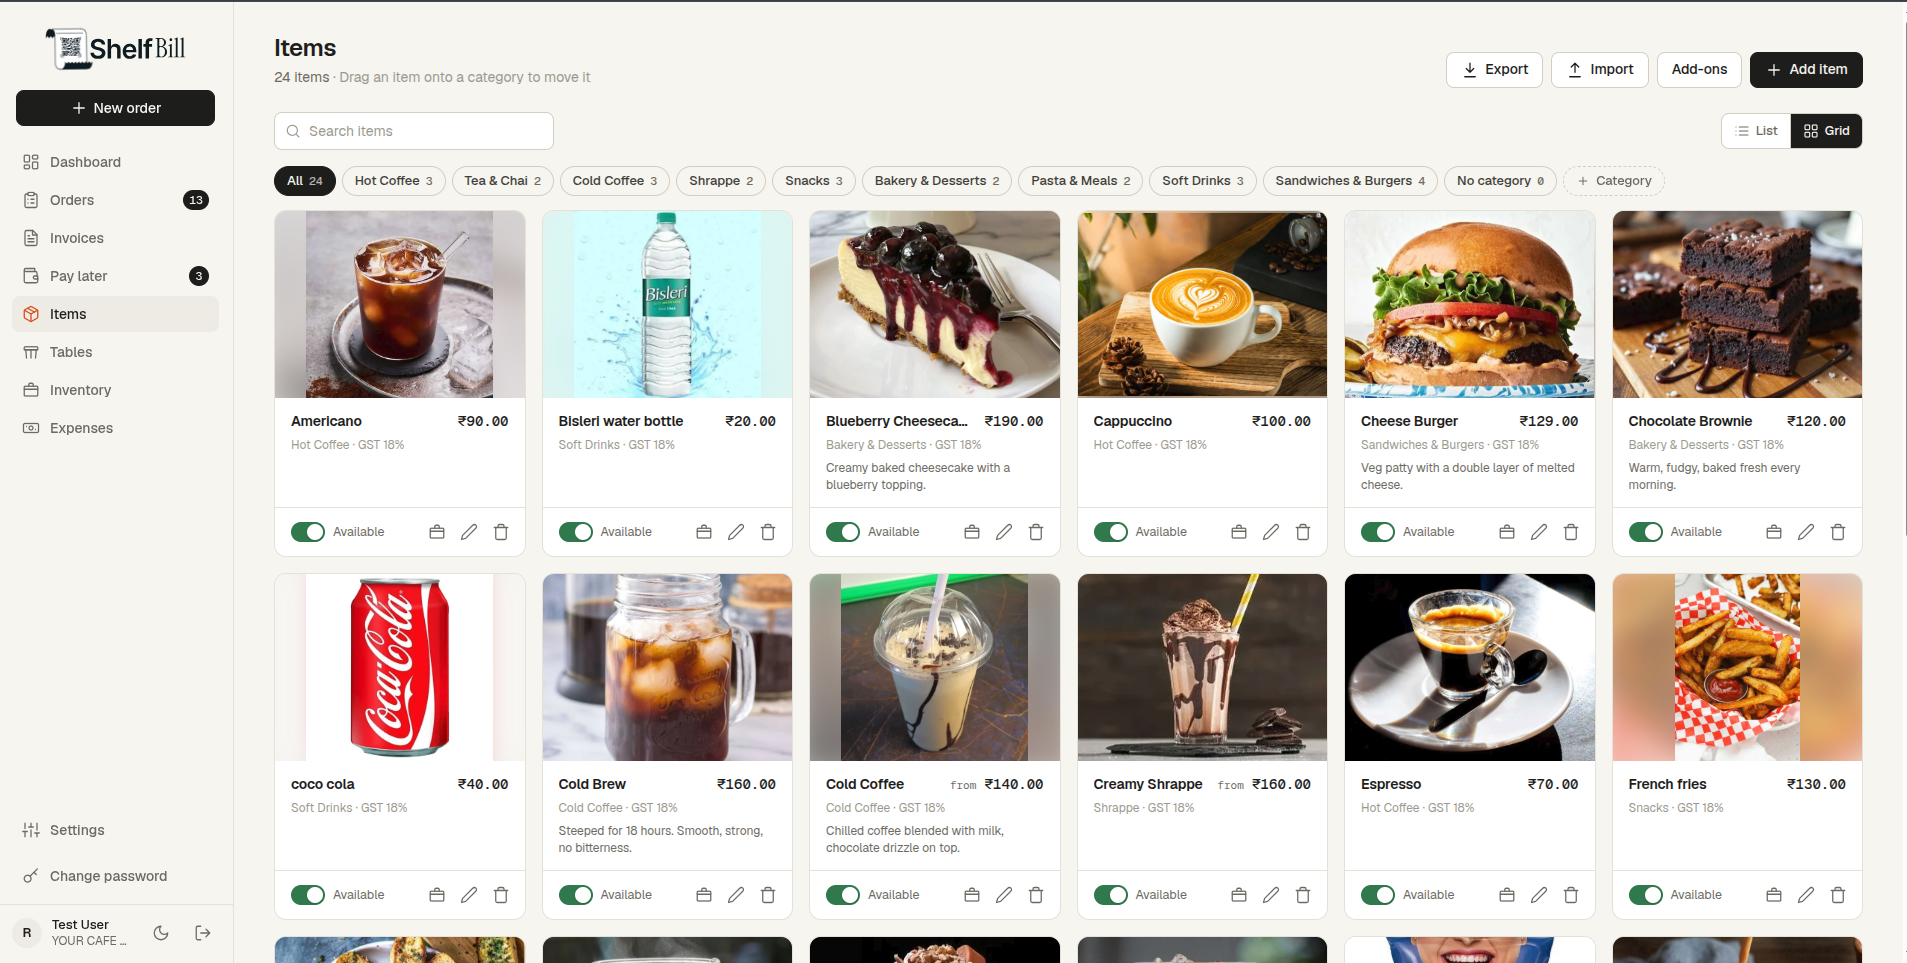This screenshot has height=963, width=1907.
Task: Go to Inventory in the sidebar
Action: pyautogui.click(x=115, y=390)
